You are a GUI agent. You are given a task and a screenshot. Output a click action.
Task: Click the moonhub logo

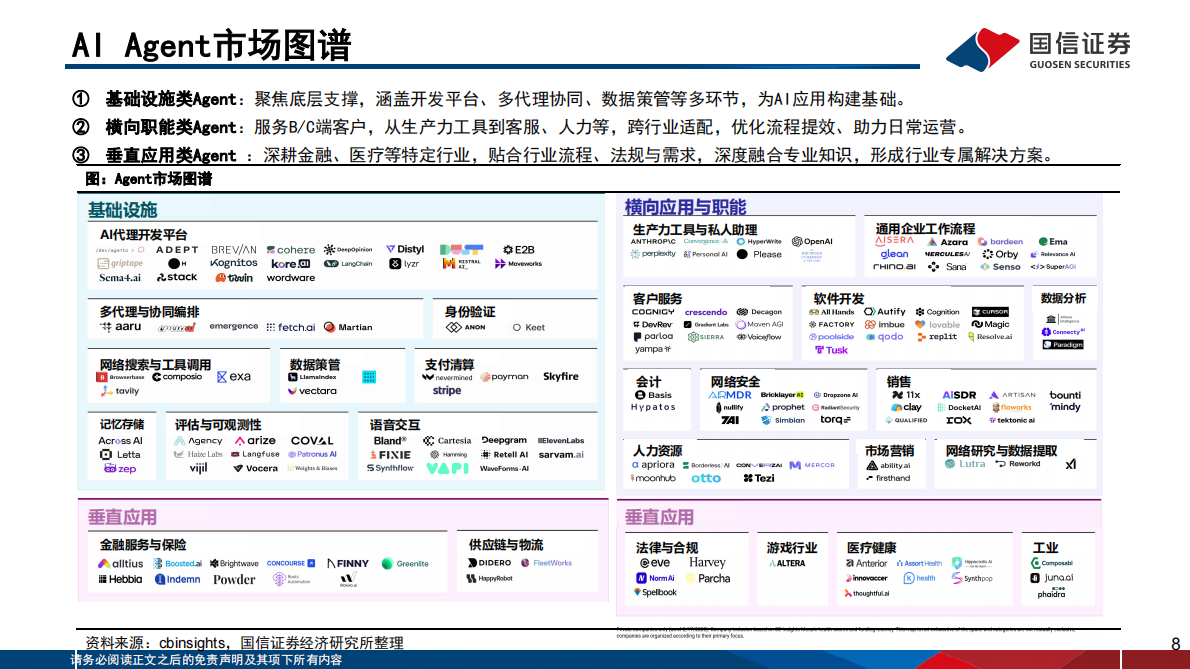pyautogui.click(x=653, y=479)
